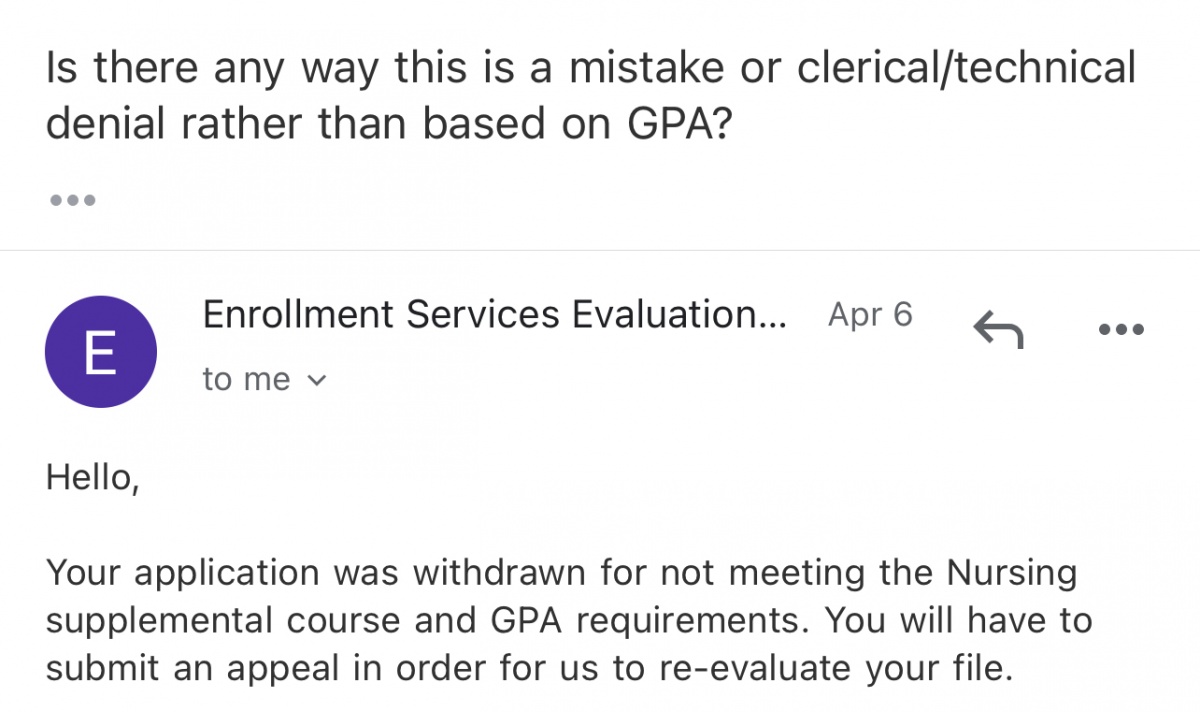Tap the 'to me' recipient label
The width and height of the screenshot is (1200, 712).
pos(246,379)
